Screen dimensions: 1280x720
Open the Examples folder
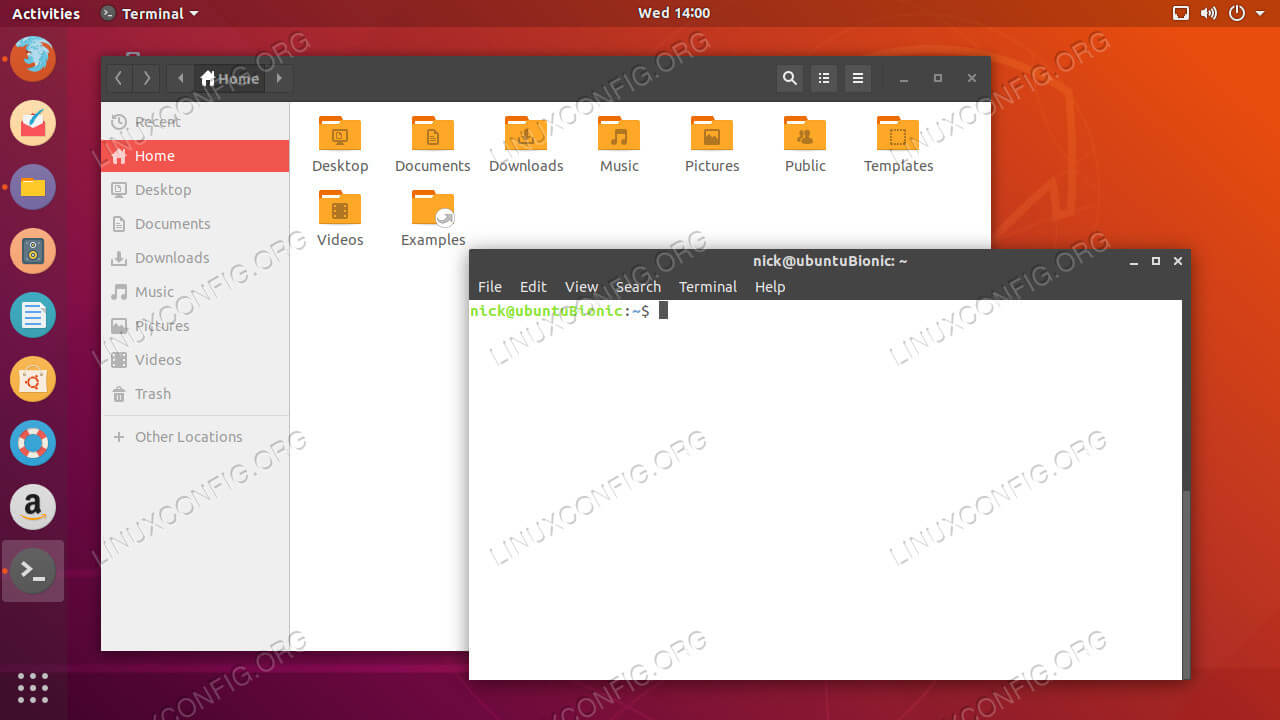point(432,213)
